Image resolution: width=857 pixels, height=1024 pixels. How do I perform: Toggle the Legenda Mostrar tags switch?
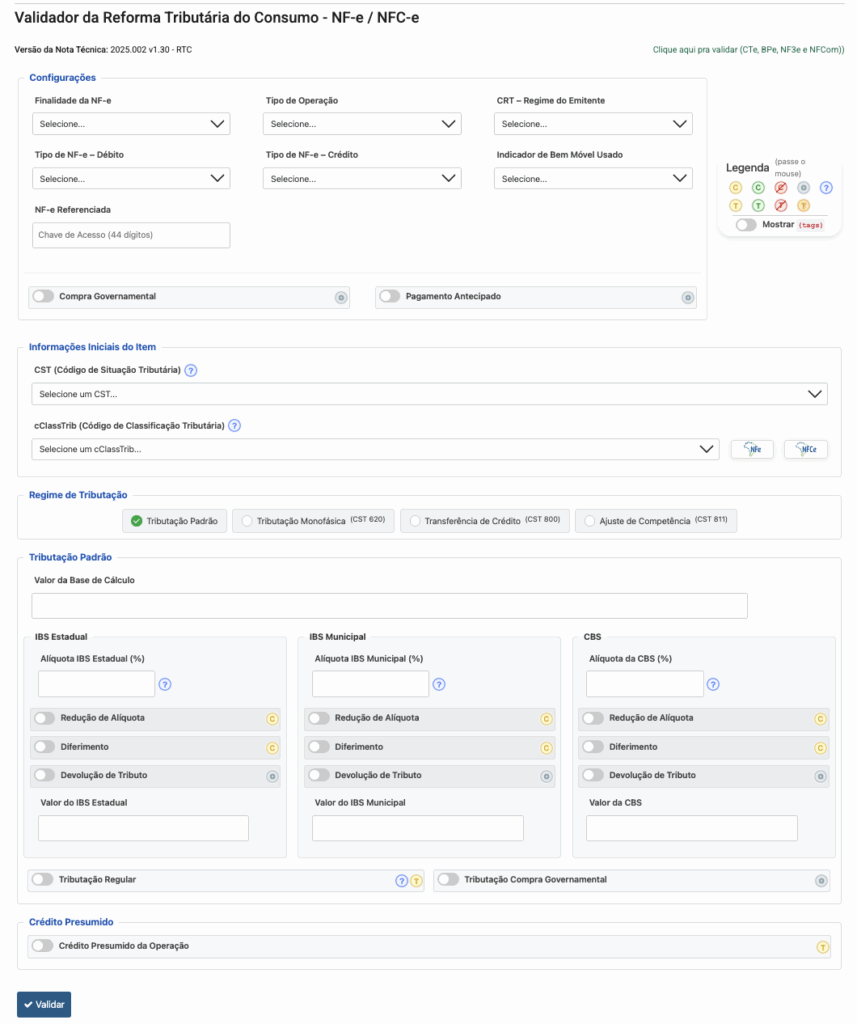click(x=746, y=225)
